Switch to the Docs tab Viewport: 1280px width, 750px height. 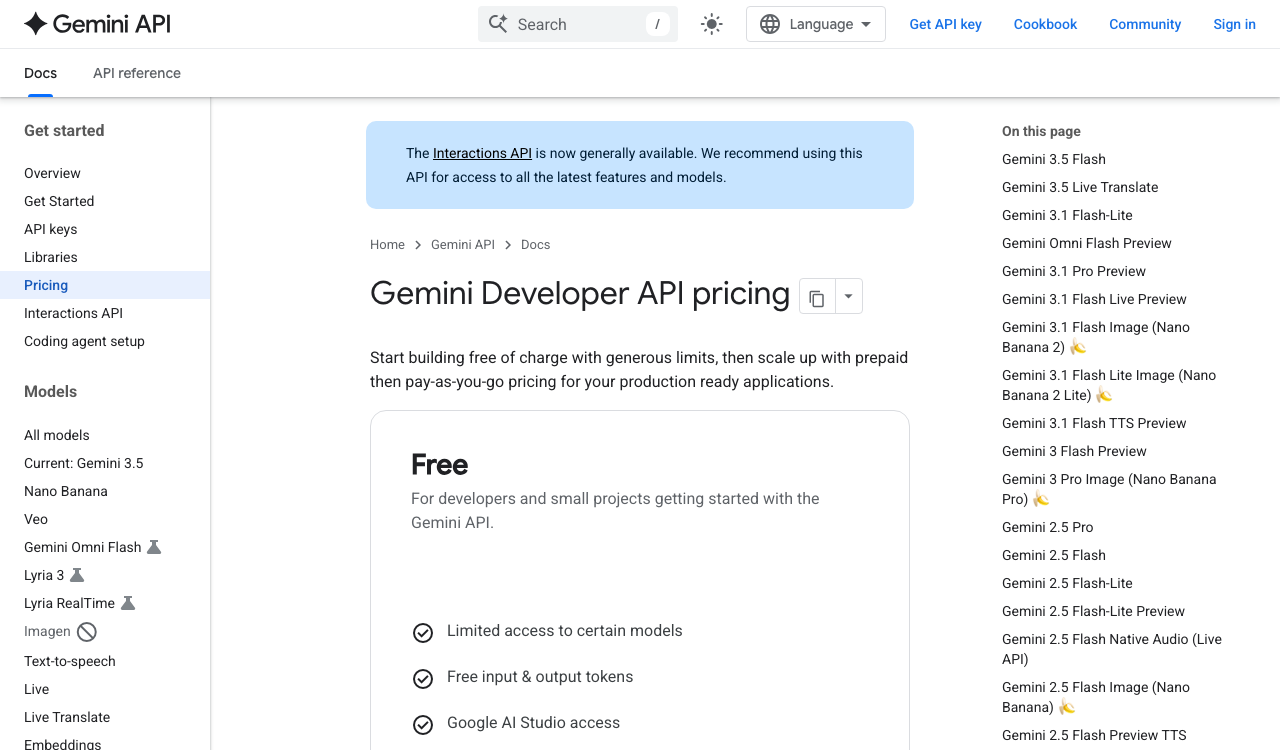(40, 73)
